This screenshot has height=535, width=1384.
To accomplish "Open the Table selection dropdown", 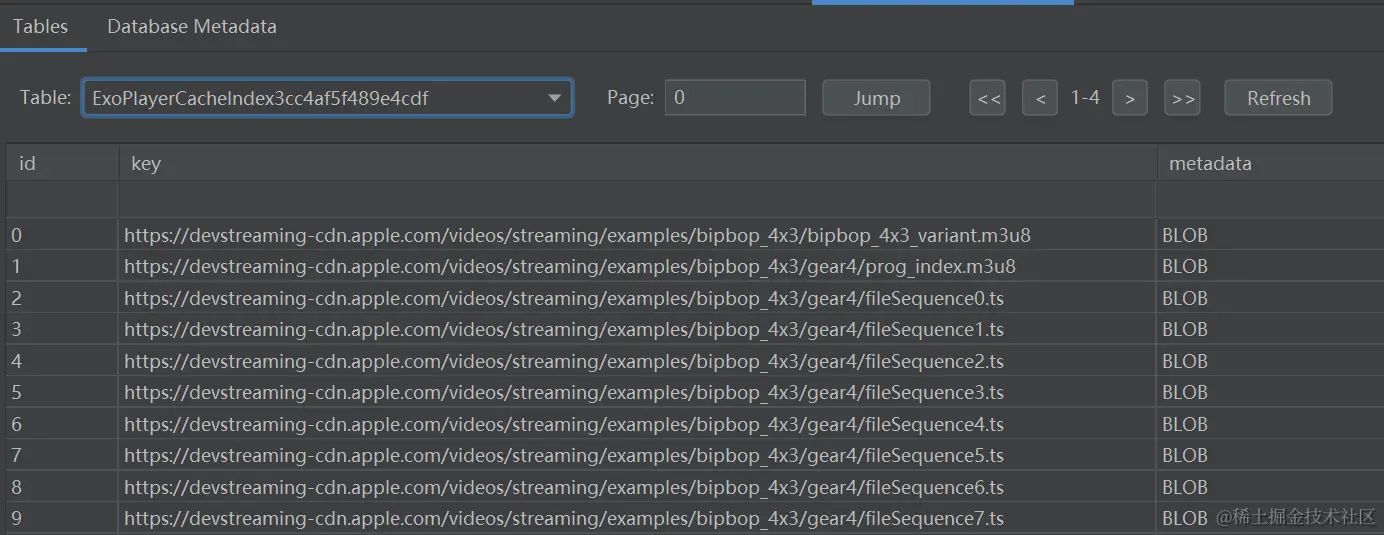I will coord(327,98).
